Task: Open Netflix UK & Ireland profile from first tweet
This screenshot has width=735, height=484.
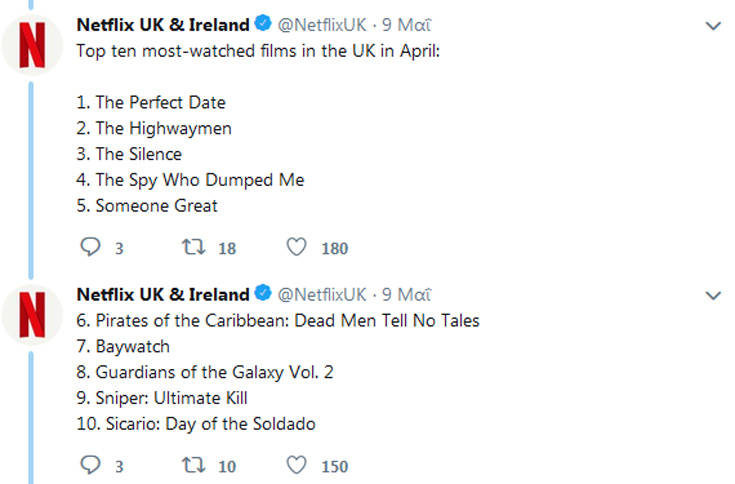Action: pyautogui.click(x=162, y=25)
